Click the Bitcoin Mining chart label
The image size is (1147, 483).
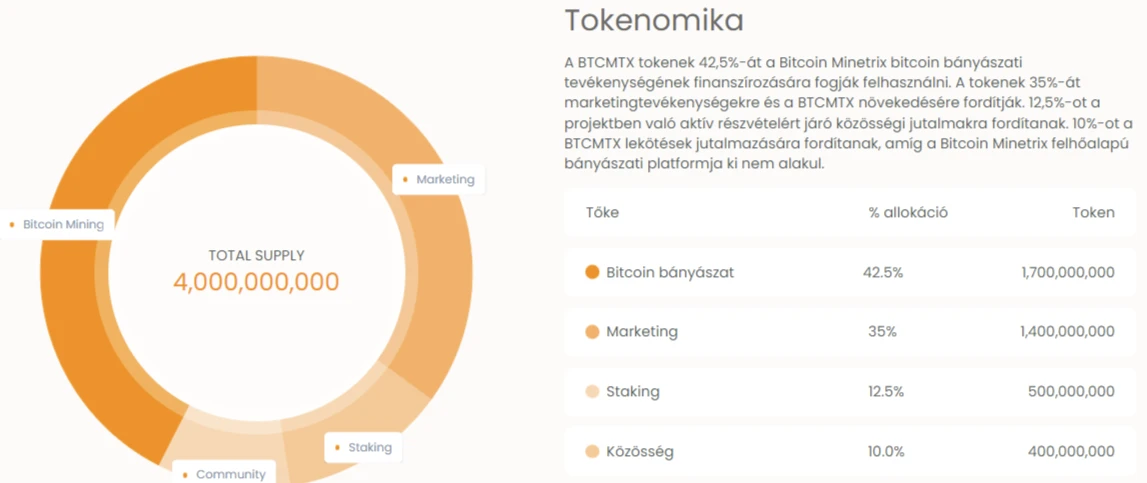tap(56, 225)
